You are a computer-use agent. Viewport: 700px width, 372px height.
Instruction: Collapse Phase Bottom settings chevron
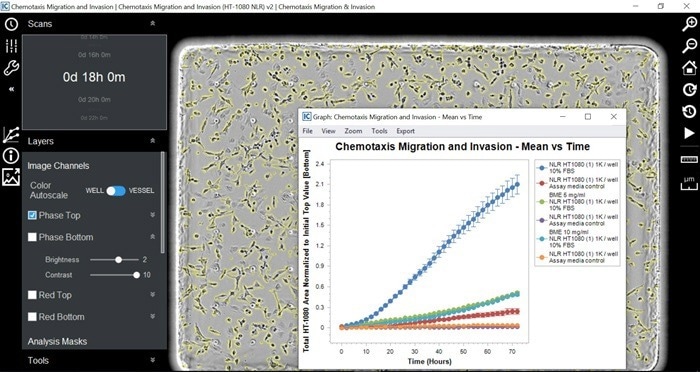153,237
